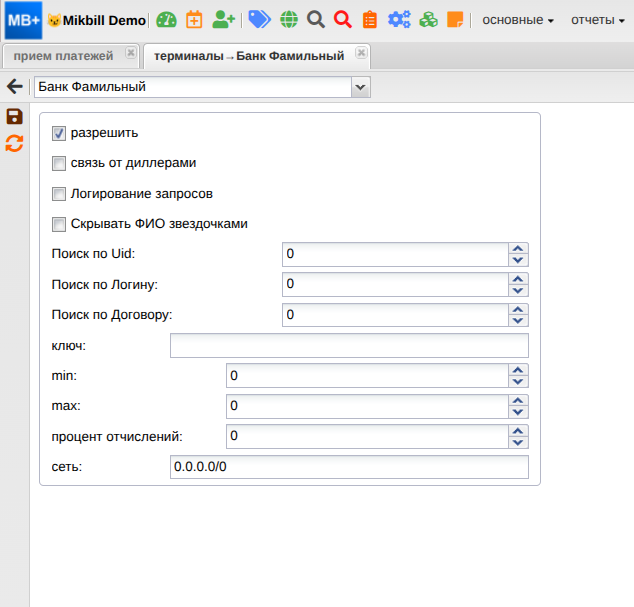Switch to the прием платежей tab
Image resolution: width=634 pixels, height=607 pixels.
[x=63, y=56]
